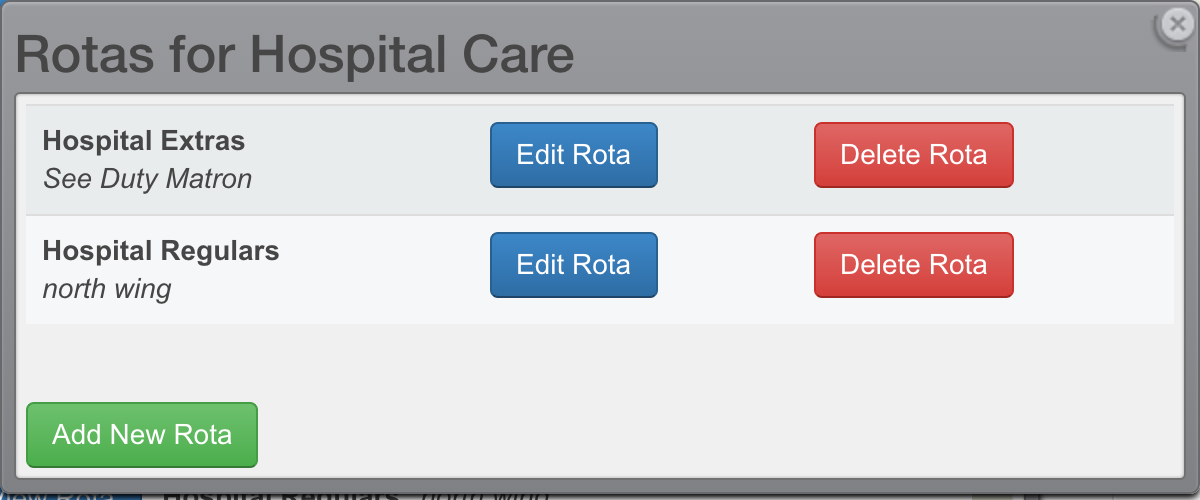Edit the Hospital Extras rota
Screen dimensions: 1200x500
pos(573,155)
